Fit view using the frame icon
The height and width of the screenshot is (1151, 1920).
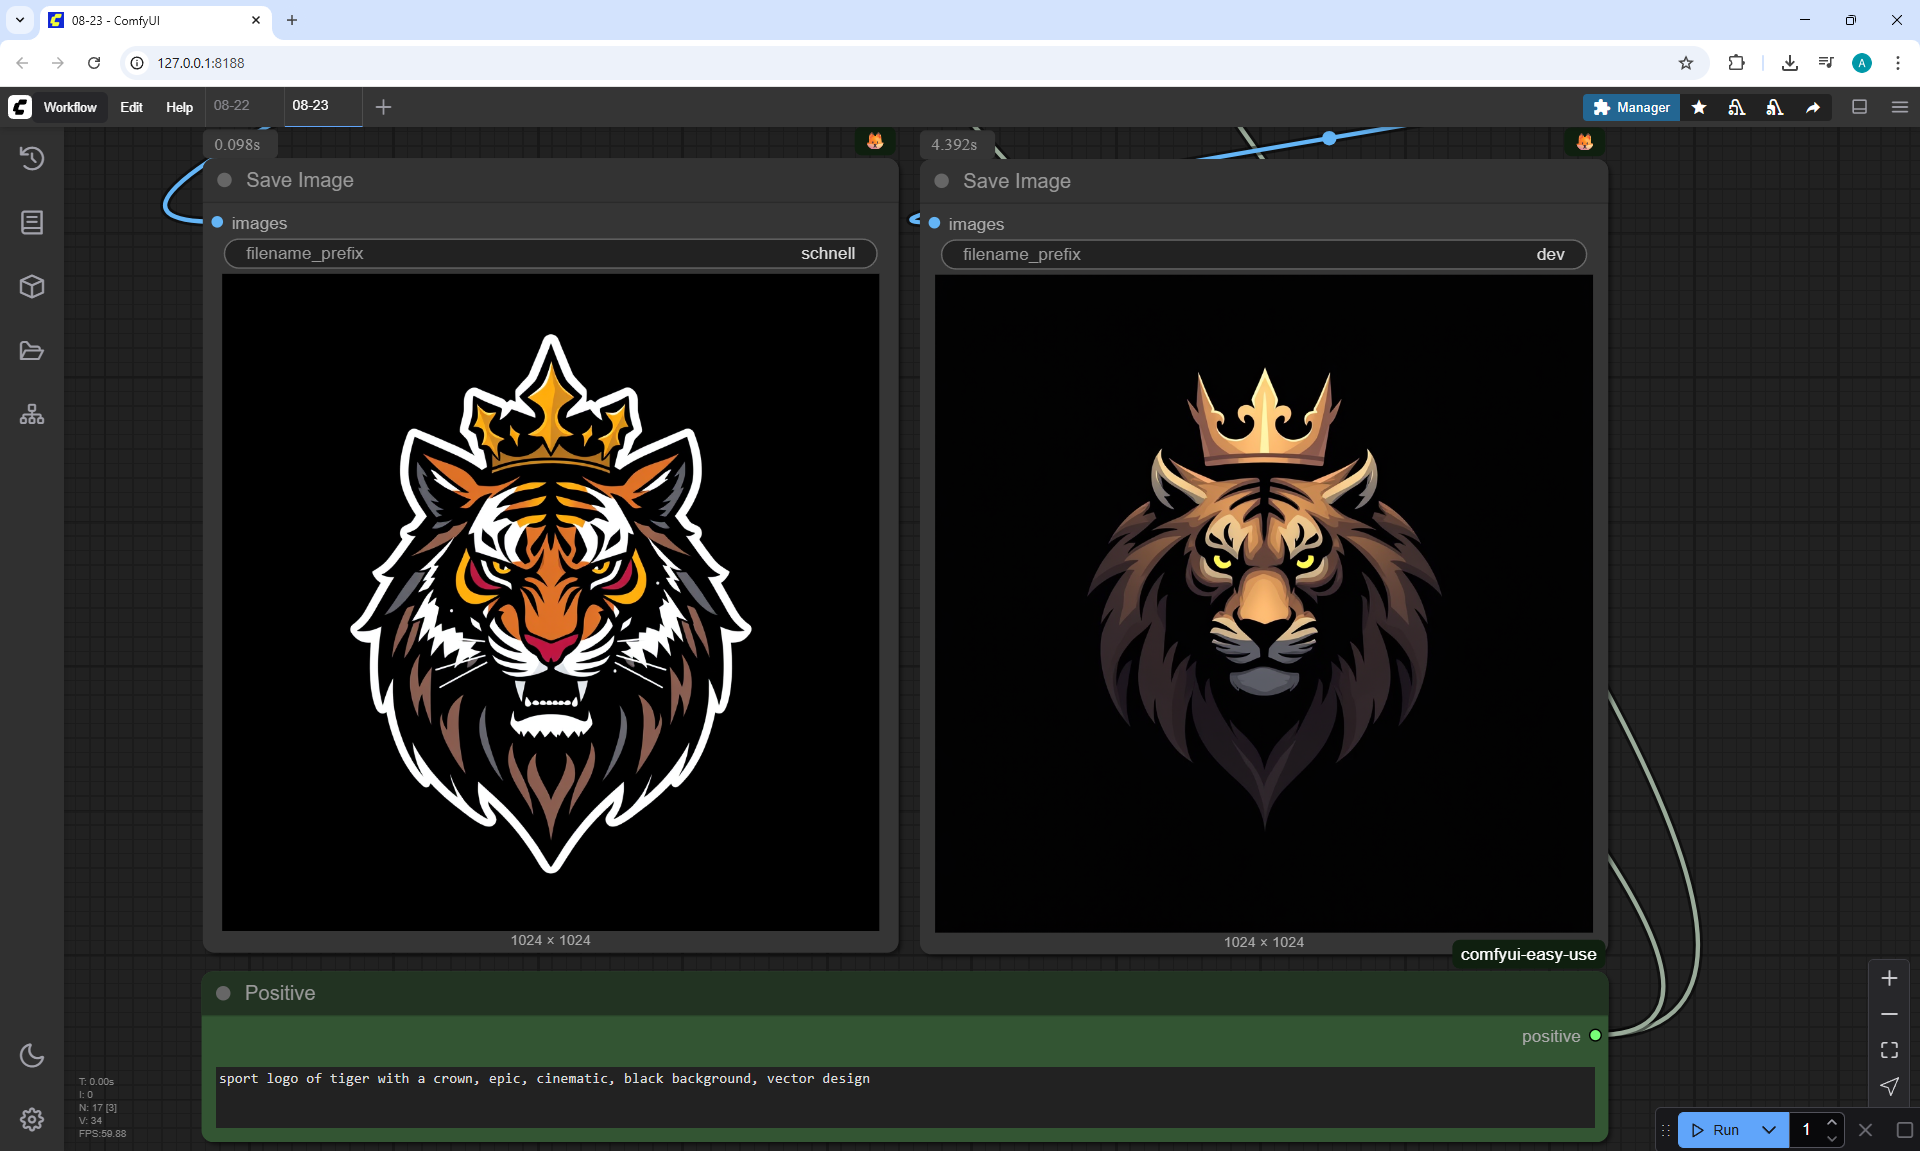pyautogui.click(x=1889, y=1050)
